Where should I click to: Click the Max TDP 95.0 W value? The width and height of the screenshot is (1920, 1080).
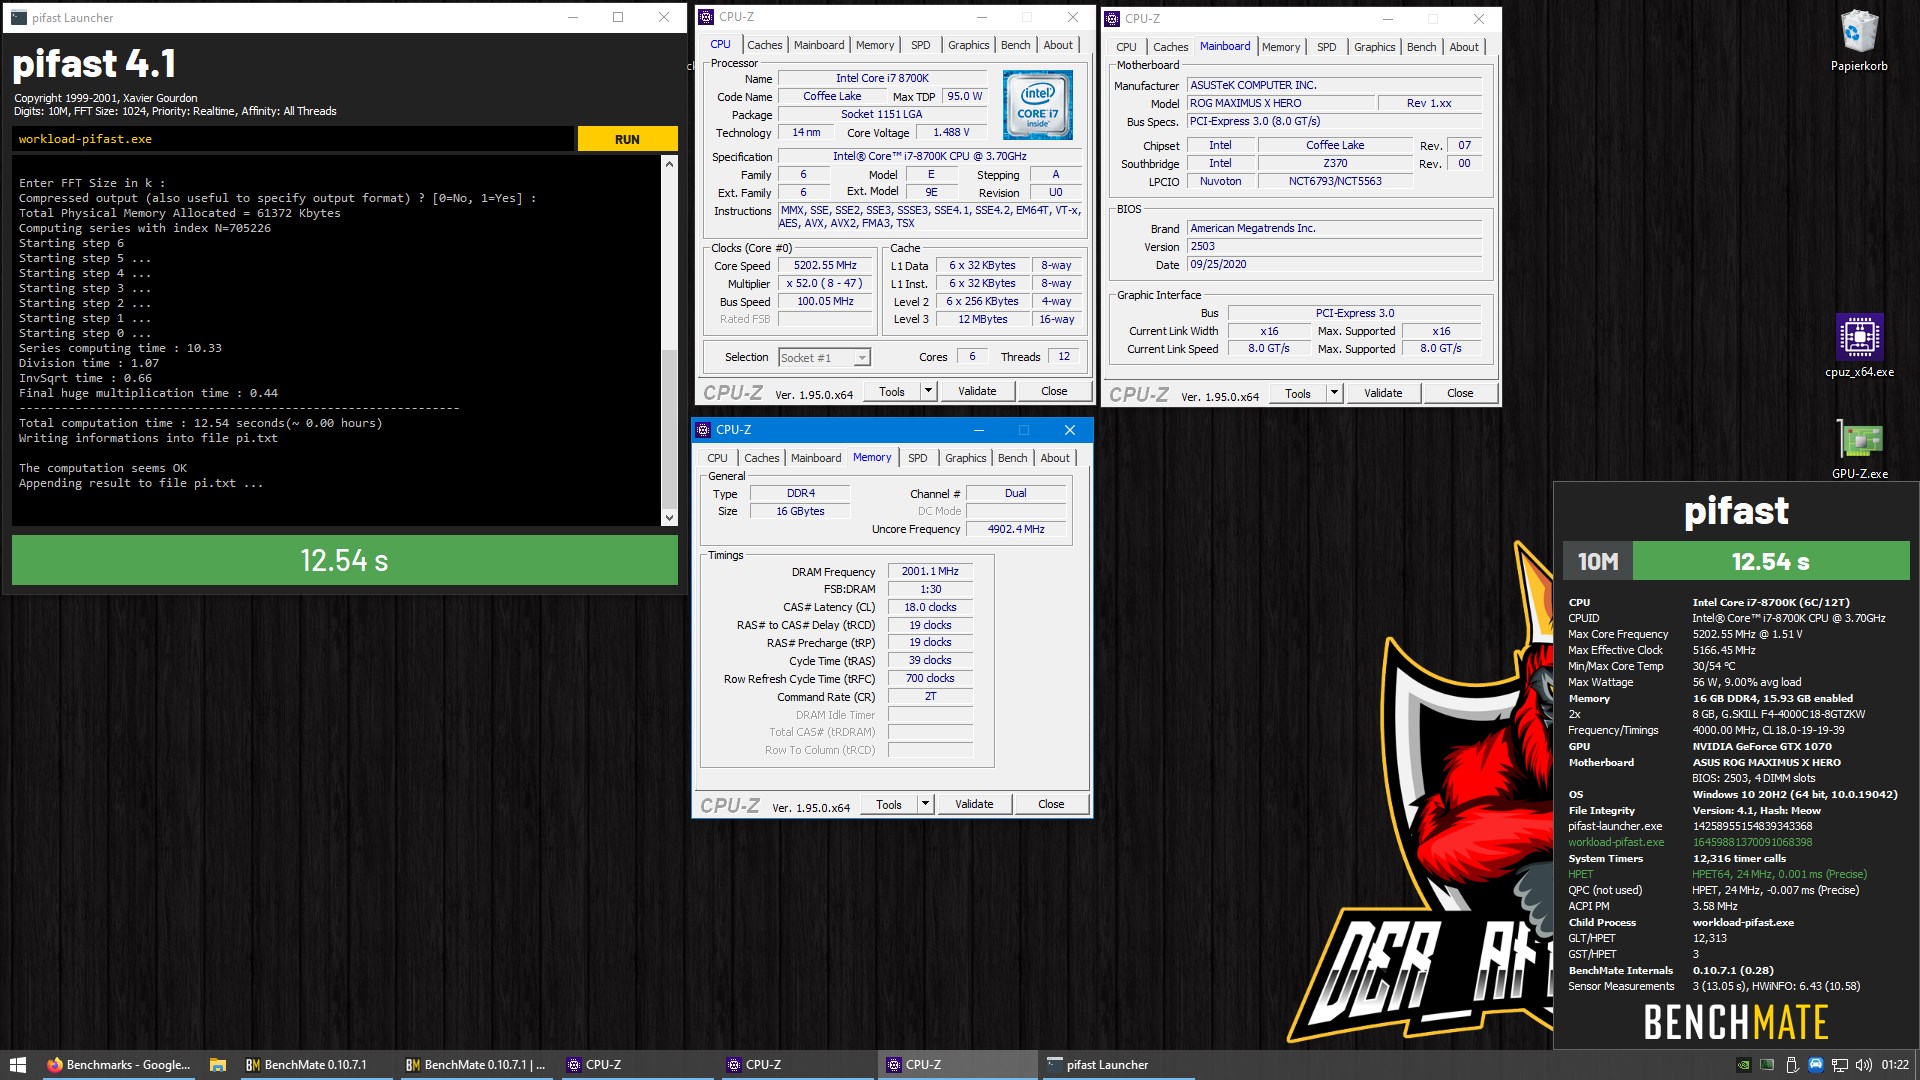(x=964, y=96)
